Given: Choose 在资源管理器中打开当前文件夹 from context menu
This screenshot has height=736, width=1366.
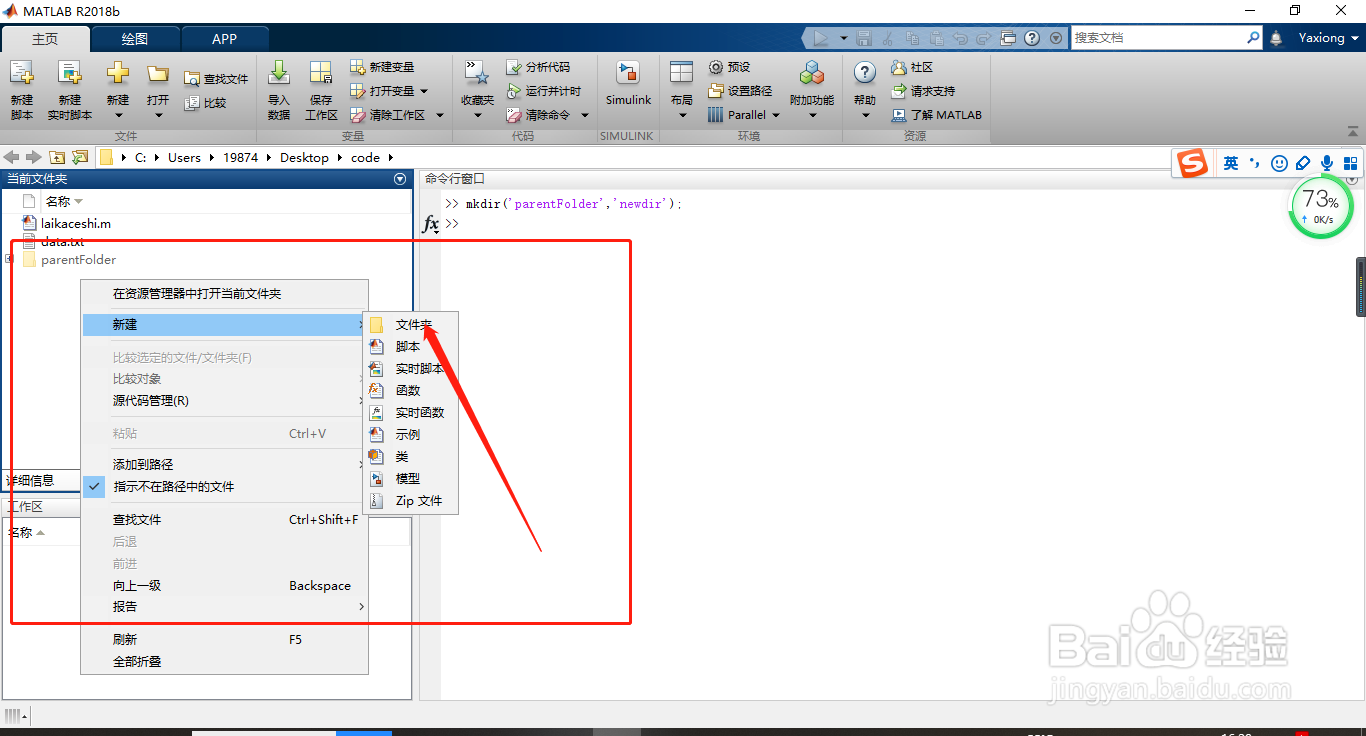Looking at the screenshot, I should point(224,294).
